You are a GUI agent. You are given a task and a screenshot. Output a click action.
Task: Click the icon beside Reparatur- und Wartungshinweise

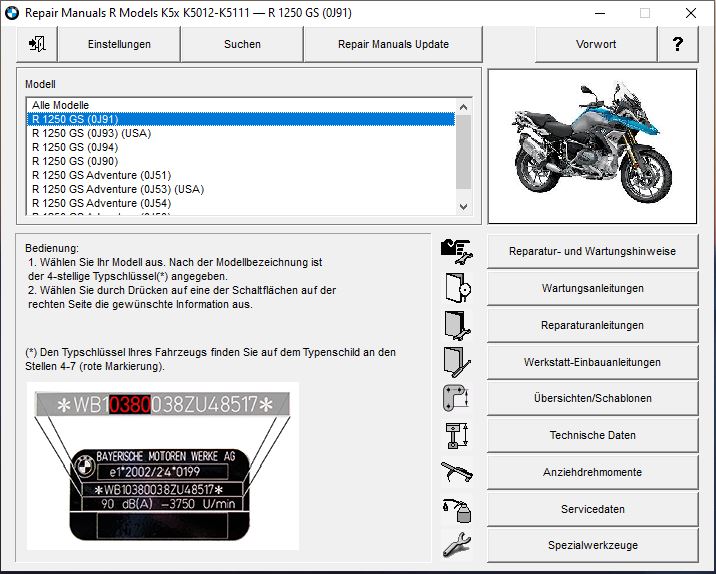coord(456,251)
